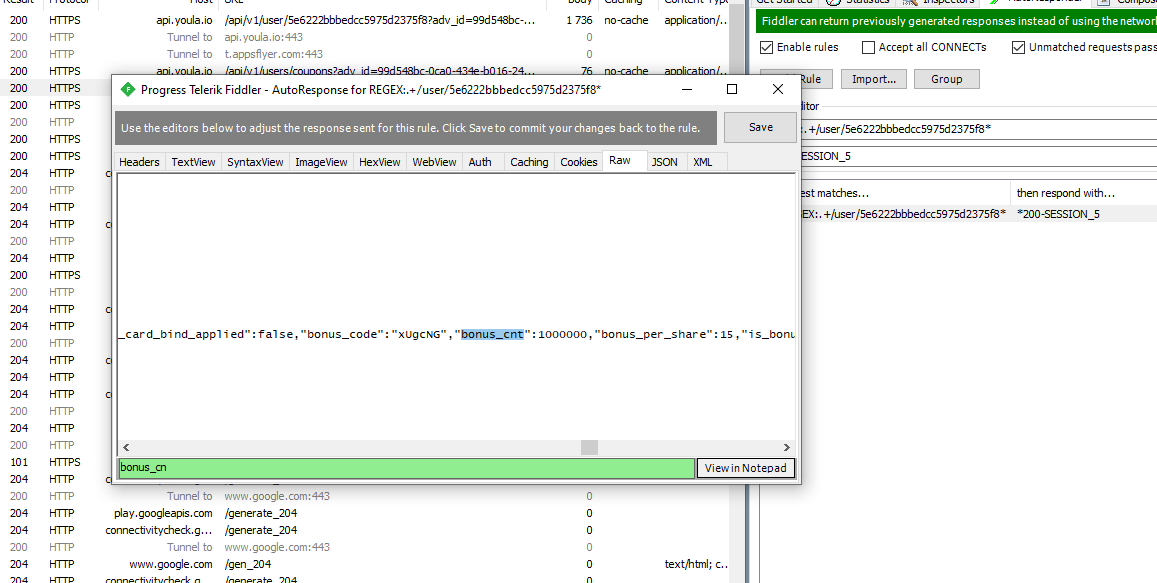
Task: Click the Import... button in AutoResponder
Action: (x=874, y=79)
